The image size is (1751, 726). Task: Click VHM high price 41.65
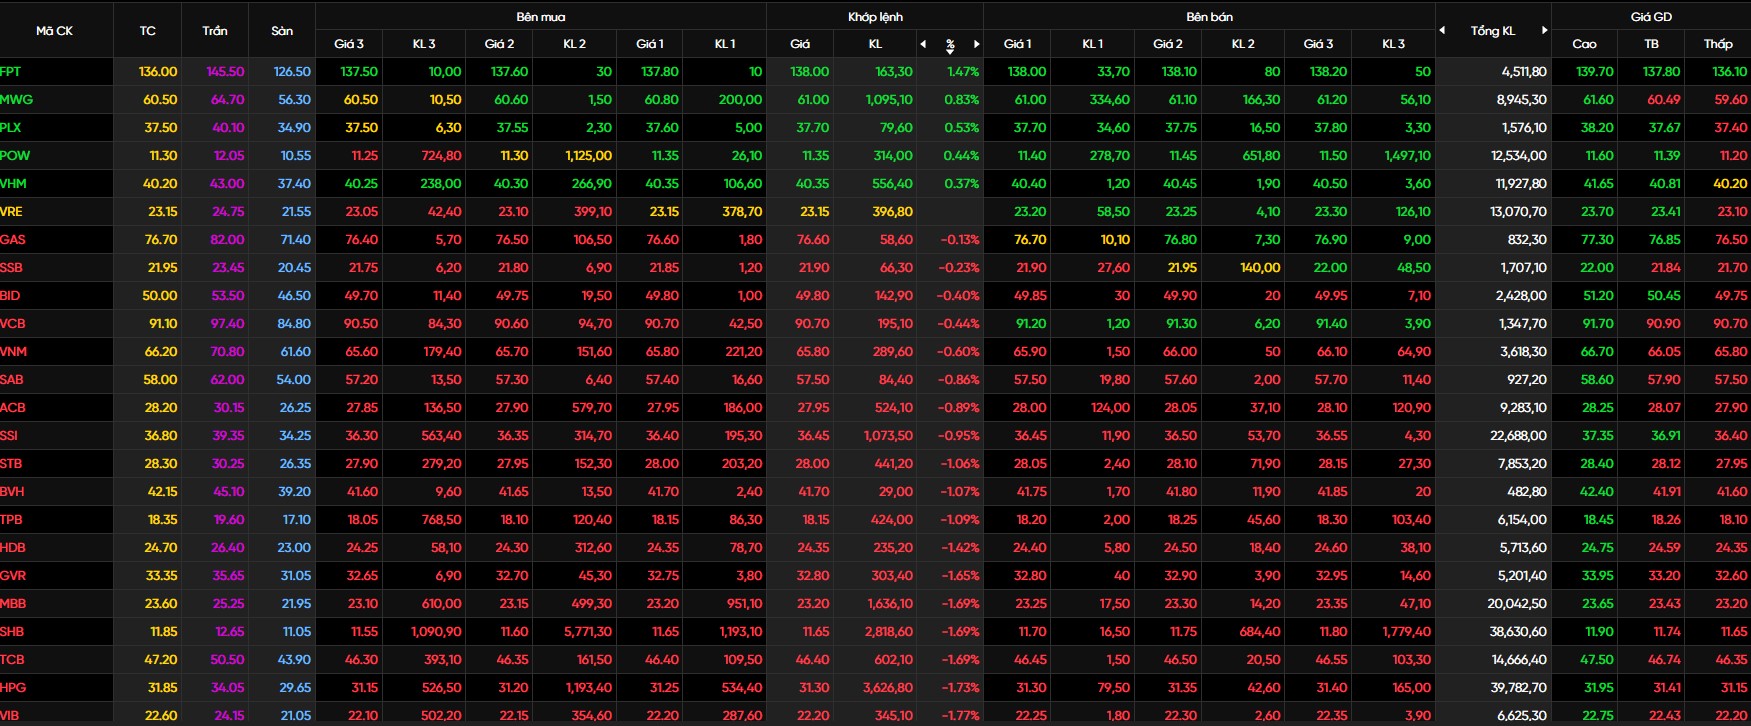point(1598,184)
